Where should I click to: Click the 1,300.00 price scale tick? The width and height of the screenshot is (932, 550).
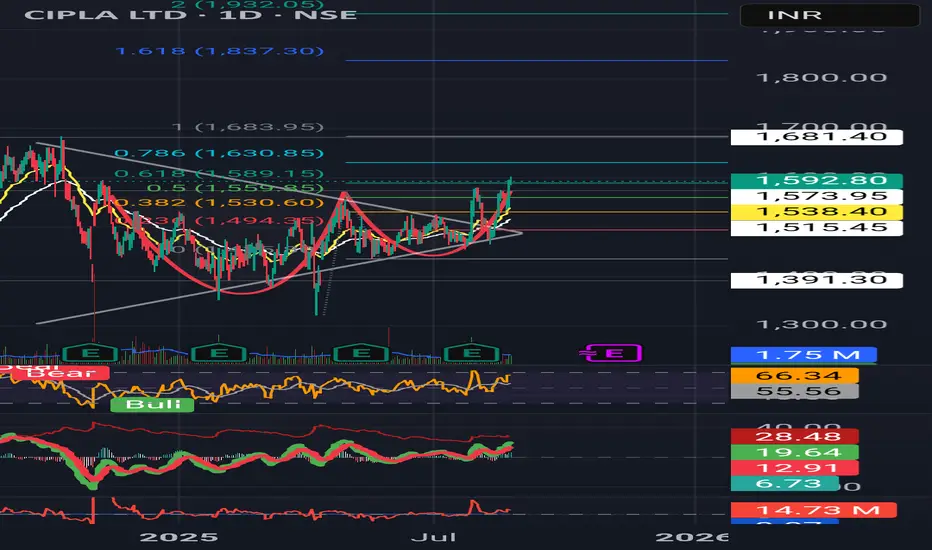coord(821,325)
